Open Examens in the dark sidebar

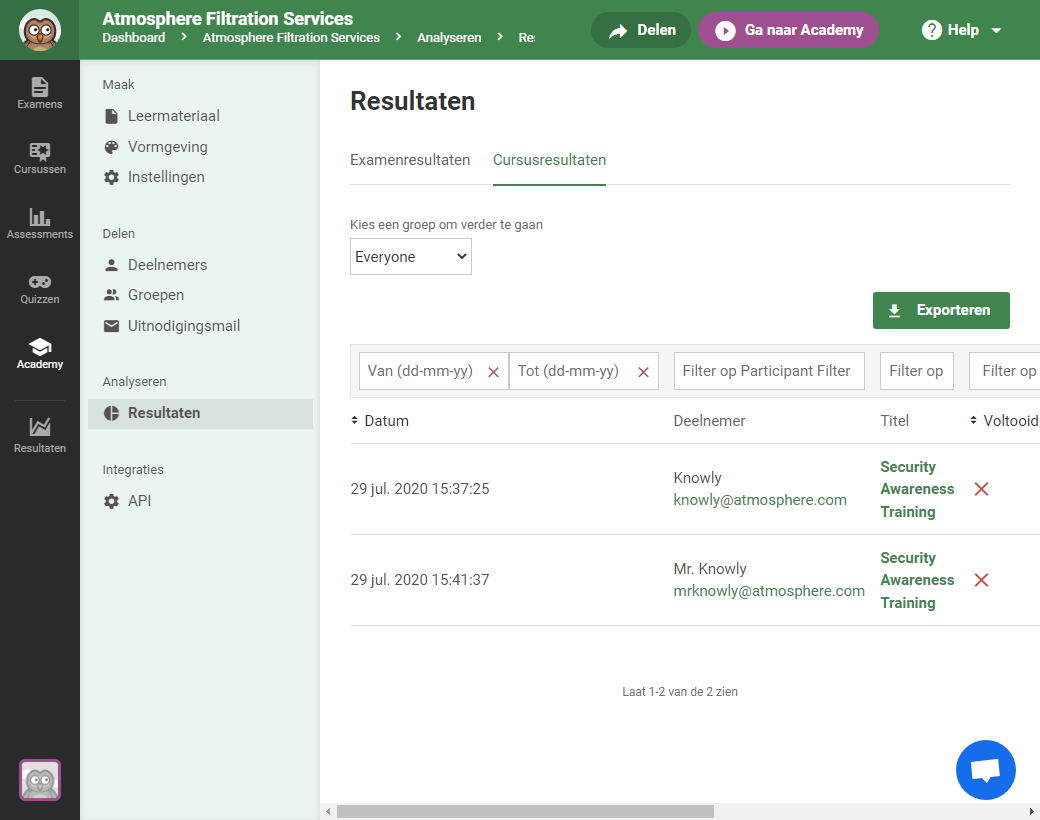click(x=40, y=93)
